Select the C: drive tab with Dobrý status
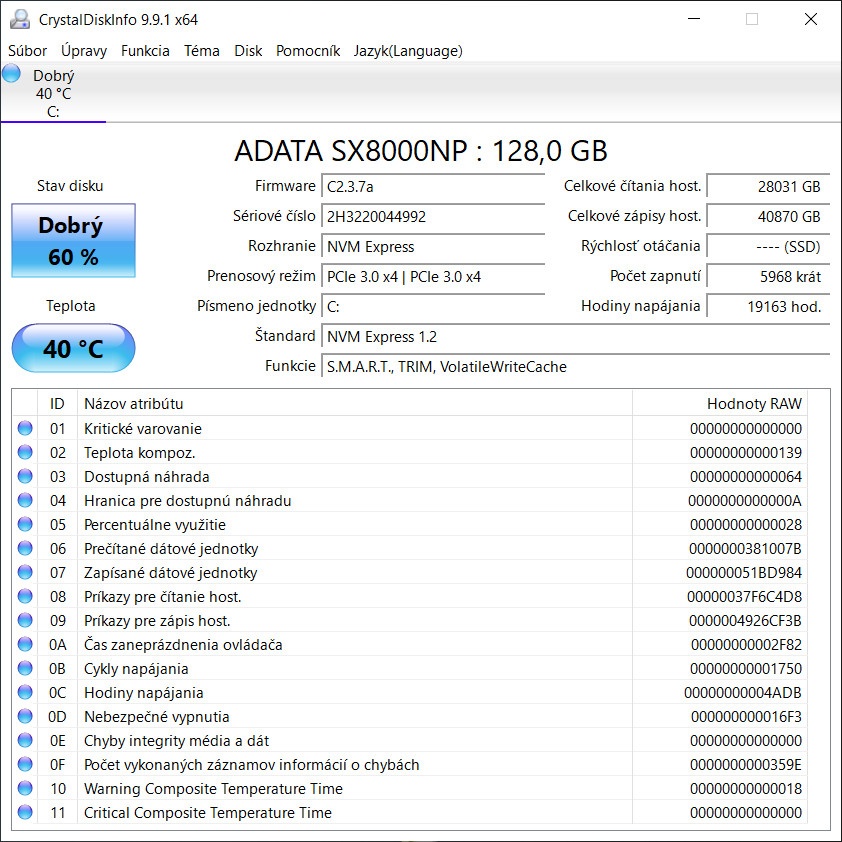Screen dimensions: 842x842 click(53, 93)
